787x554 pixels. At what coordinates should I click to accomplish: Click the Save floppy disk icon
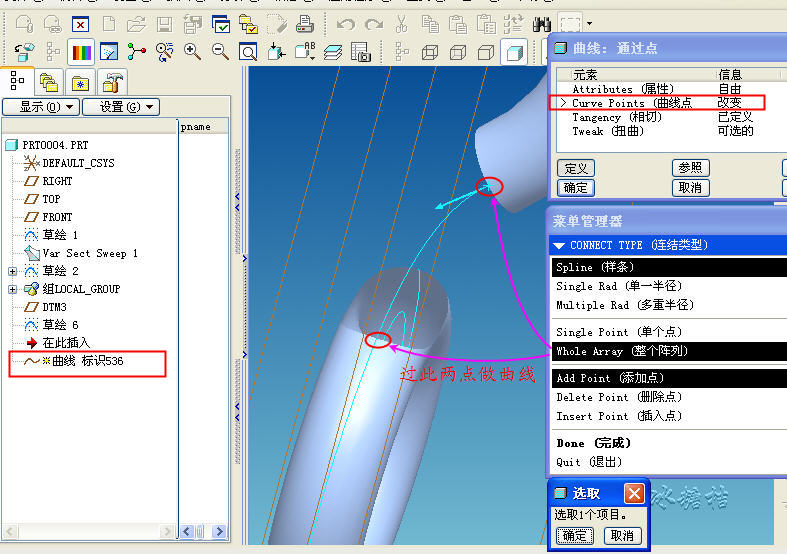(164, 24)
